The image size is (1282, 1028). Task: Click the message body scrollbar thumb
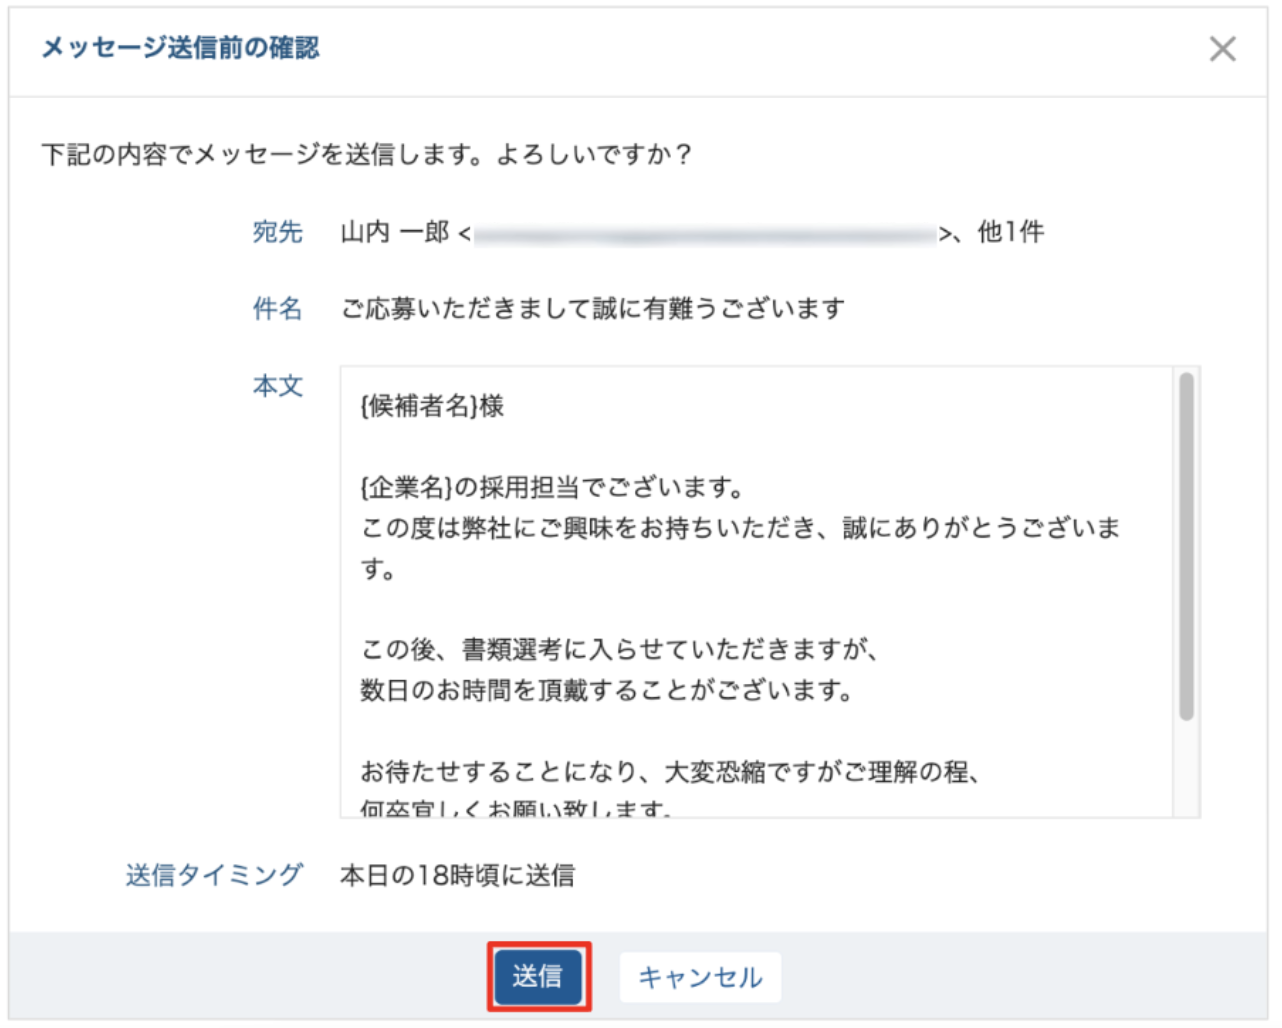coord(1186,545)
